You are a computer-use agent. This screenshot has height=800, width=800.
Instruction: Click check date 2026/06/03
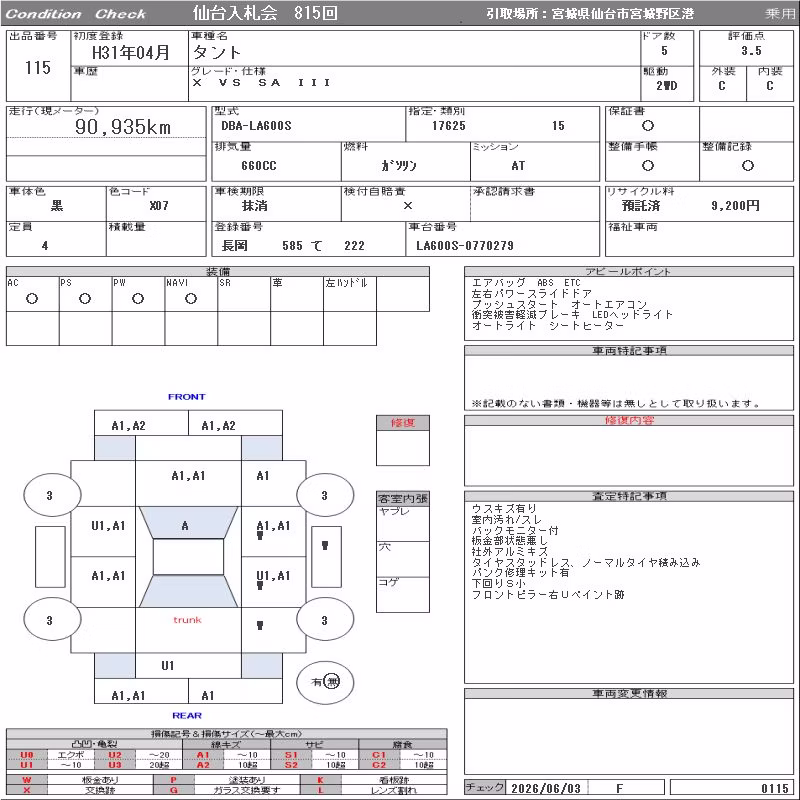[546, 788]
